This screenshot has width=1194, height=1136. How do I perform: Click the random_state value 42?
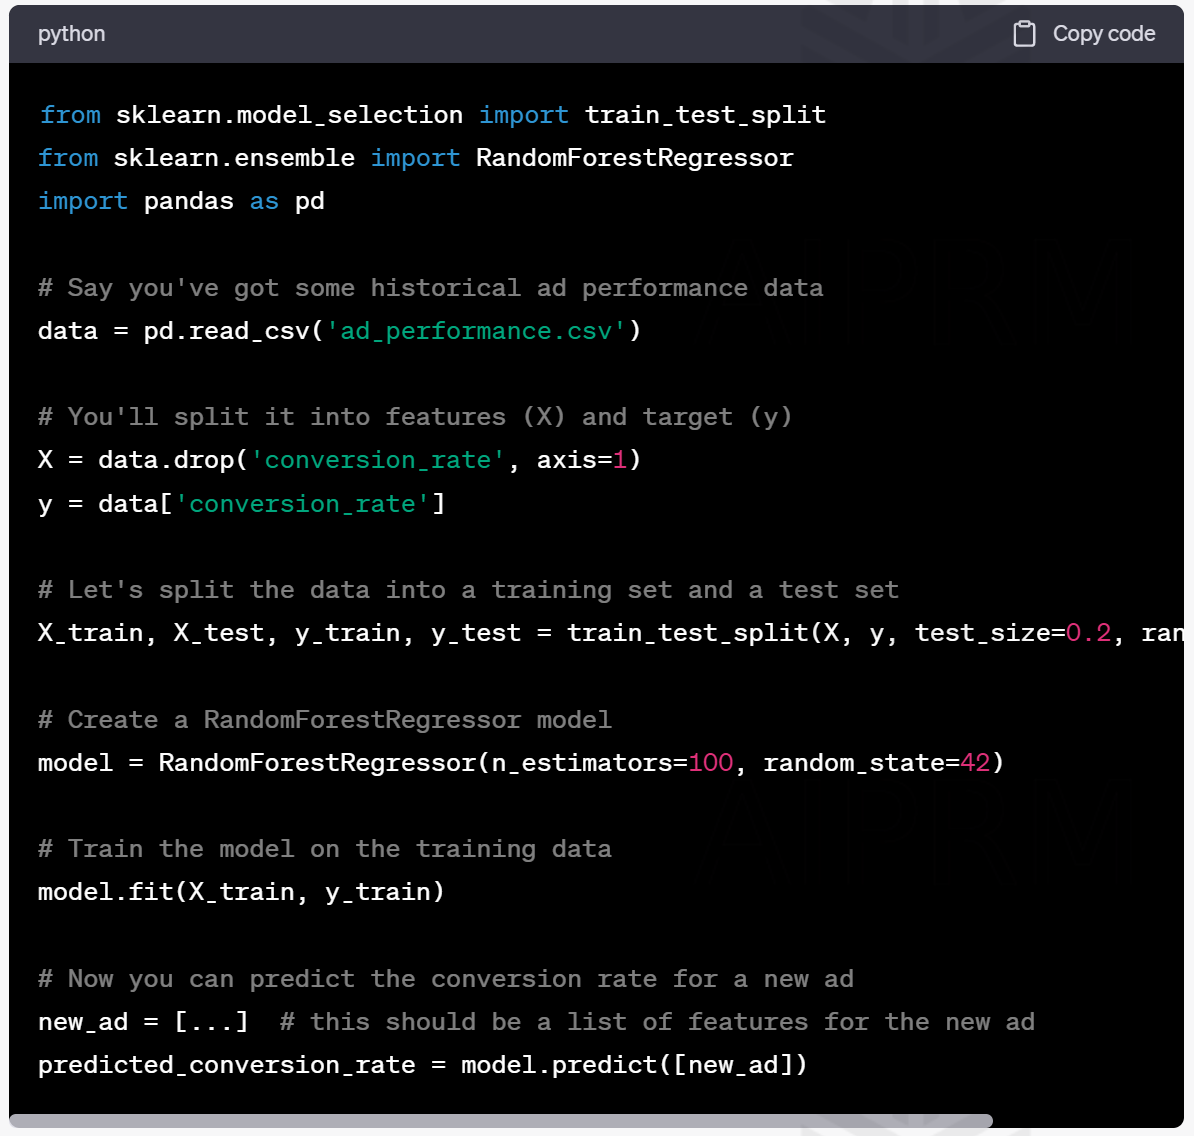point(974,763)
